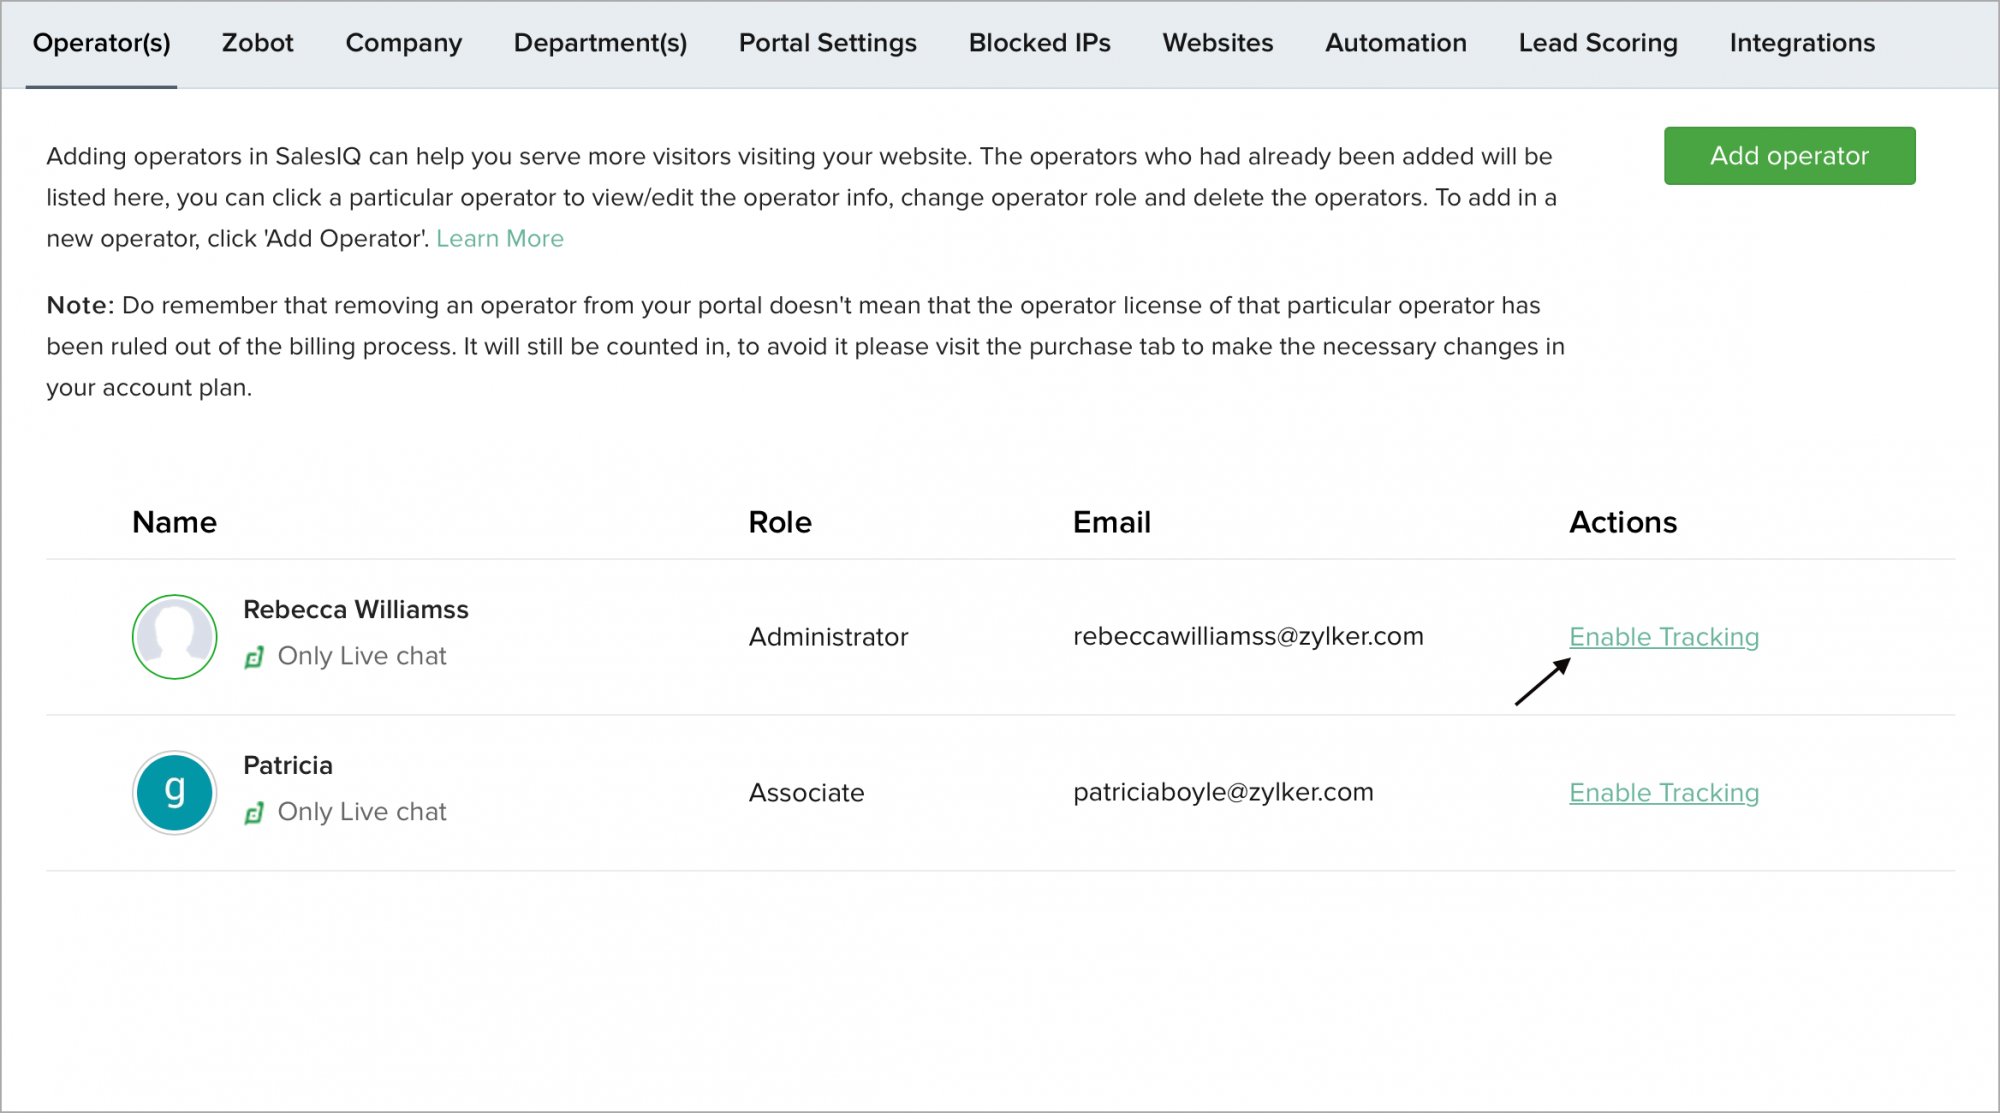Click Rebecca Williamss's avatar picture
This screenshot has width=2000, height=1113.
(175, 637)
